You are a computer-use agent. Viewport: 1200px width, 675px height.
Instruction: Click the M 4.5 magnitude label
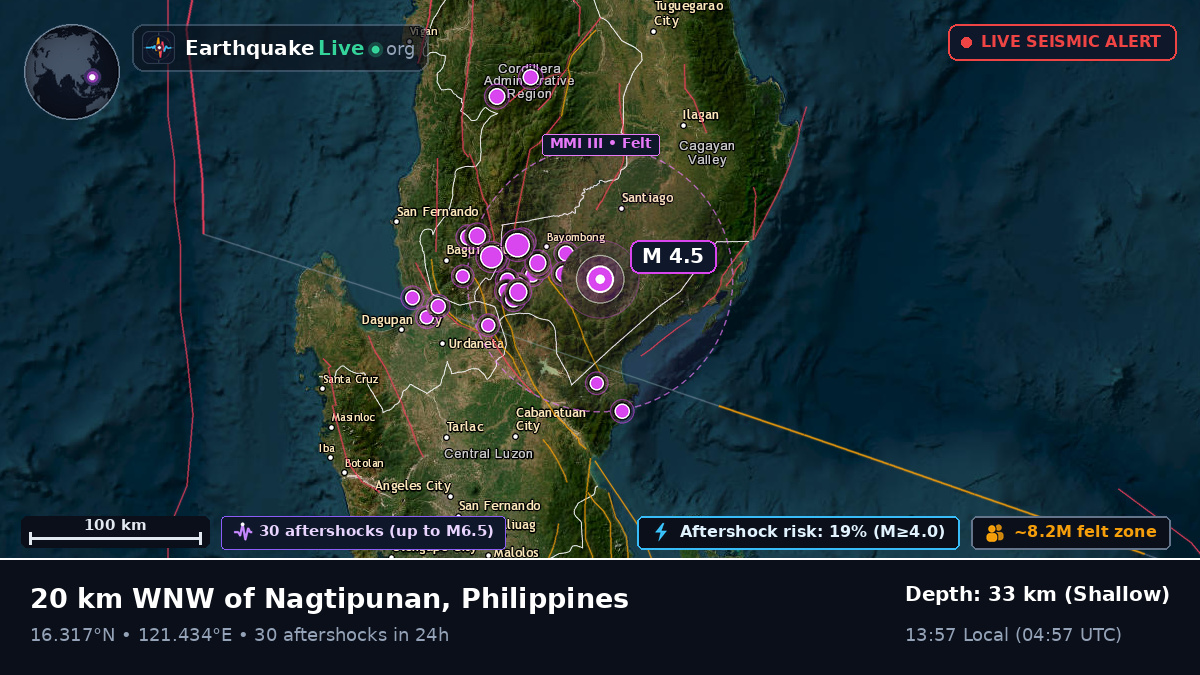(673, 257)
